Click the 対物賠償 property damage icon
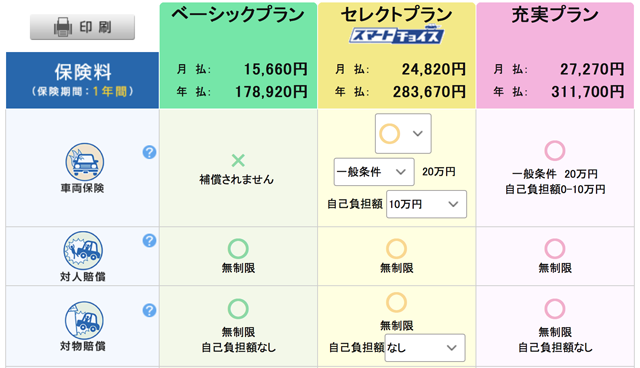Screen dimensions: 640x368 click(84, 320)
